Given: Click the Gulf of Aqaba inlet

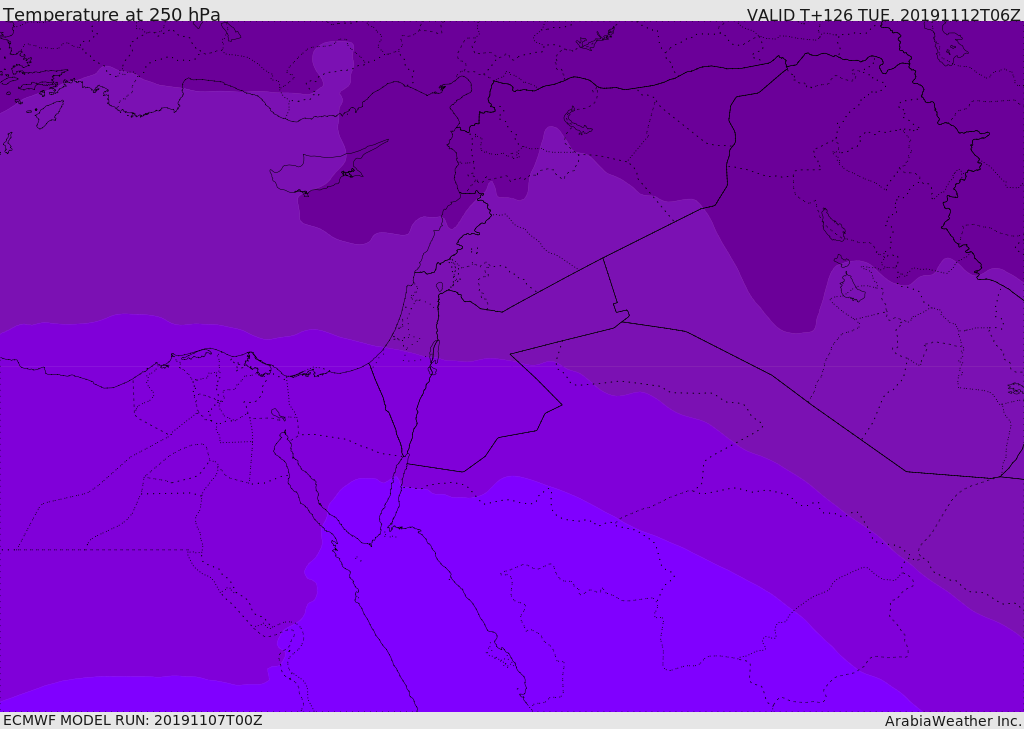Looking at the screenshot, I should pyautogui.click(x=397, y=490).
